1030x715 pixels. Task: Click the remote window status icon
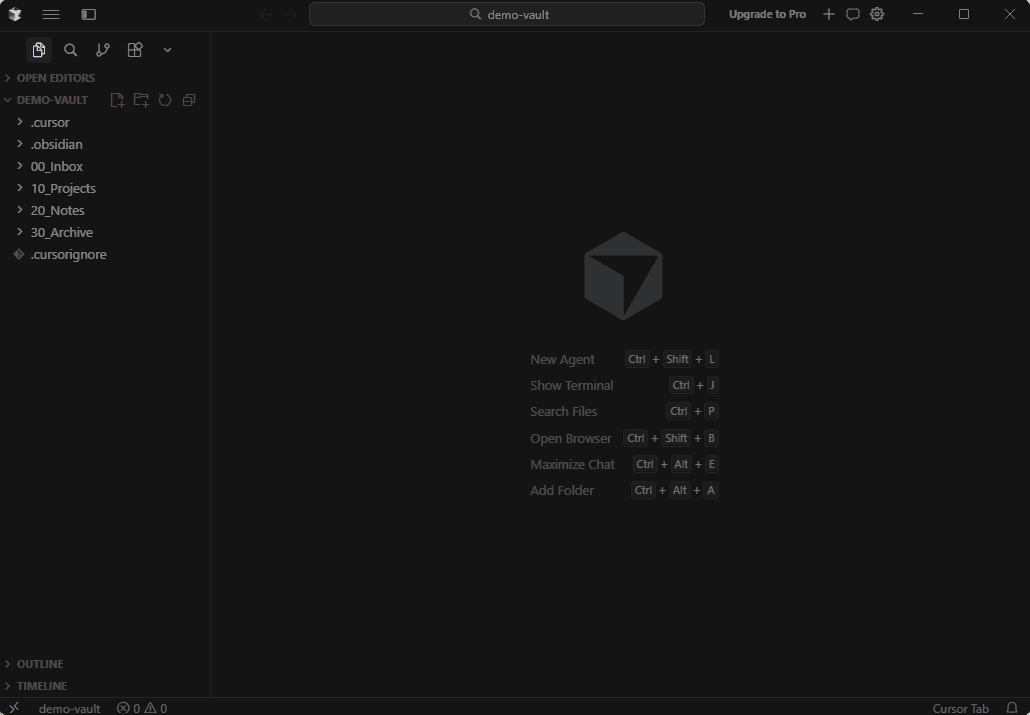14,708
